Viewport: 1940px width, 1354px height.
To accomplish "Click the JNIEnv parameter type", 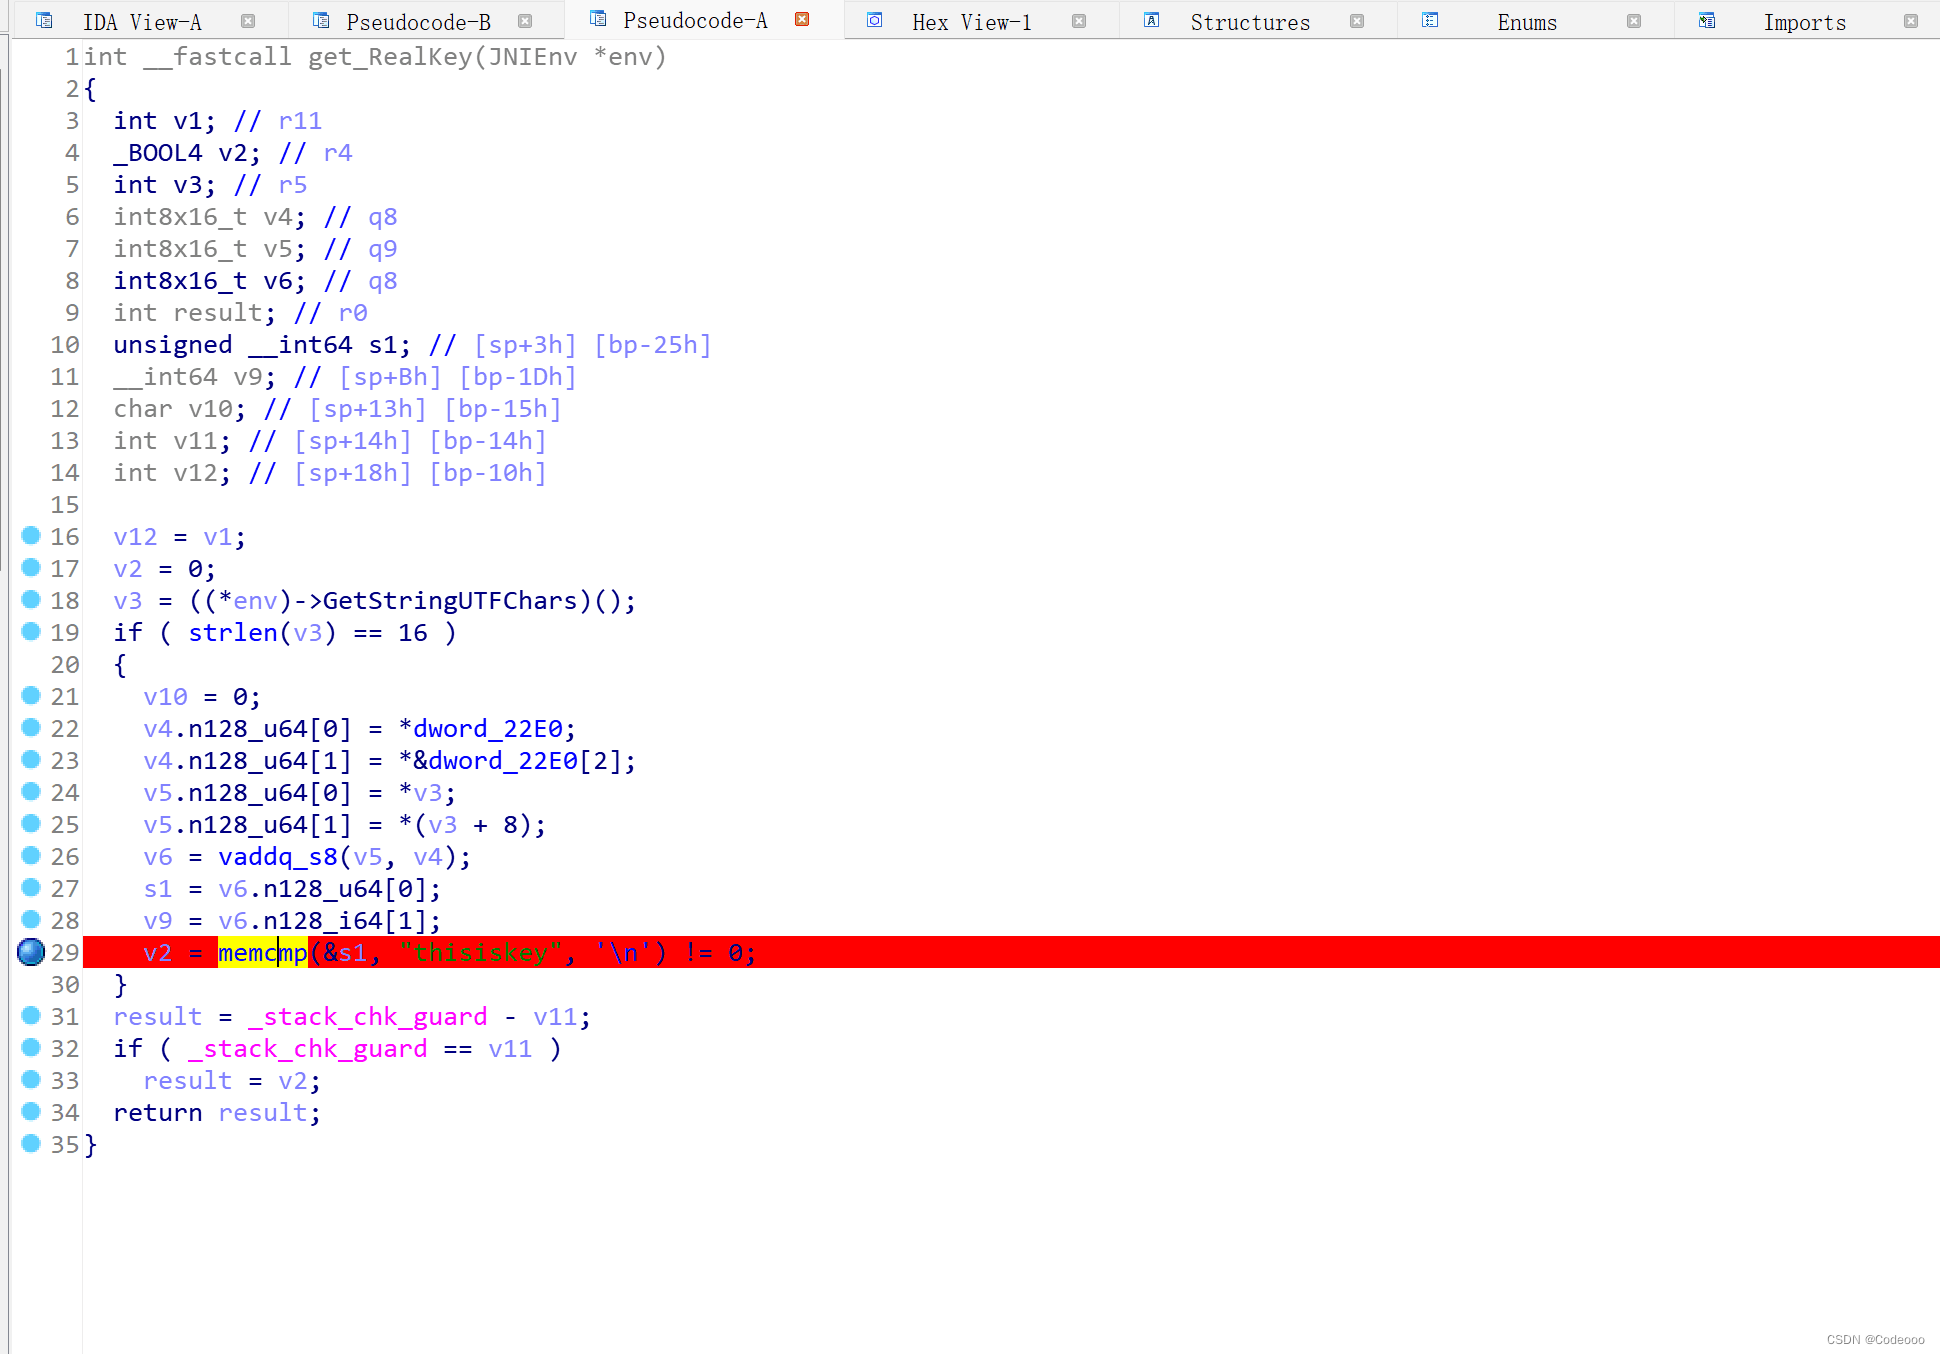I will (x=533, y=57).
